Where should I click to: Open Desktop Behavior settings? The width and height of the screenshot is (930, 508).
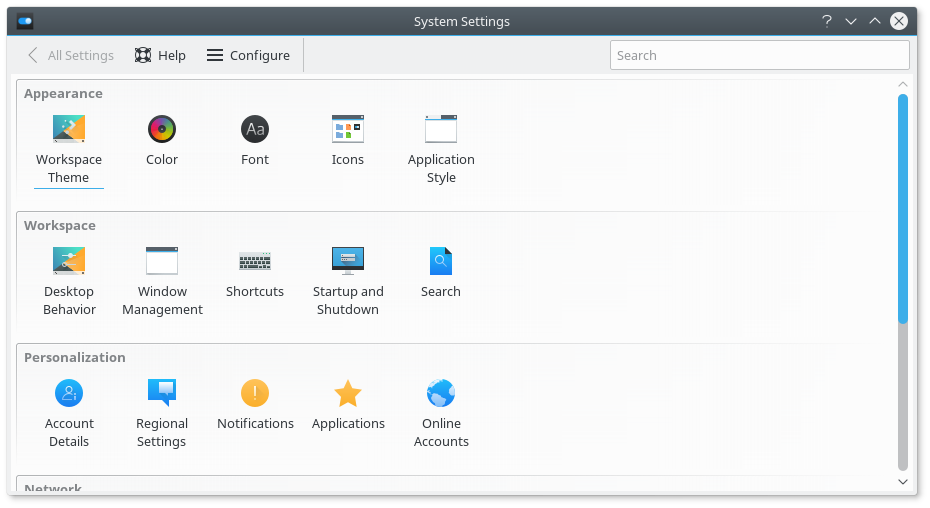(x=69, y=281)
